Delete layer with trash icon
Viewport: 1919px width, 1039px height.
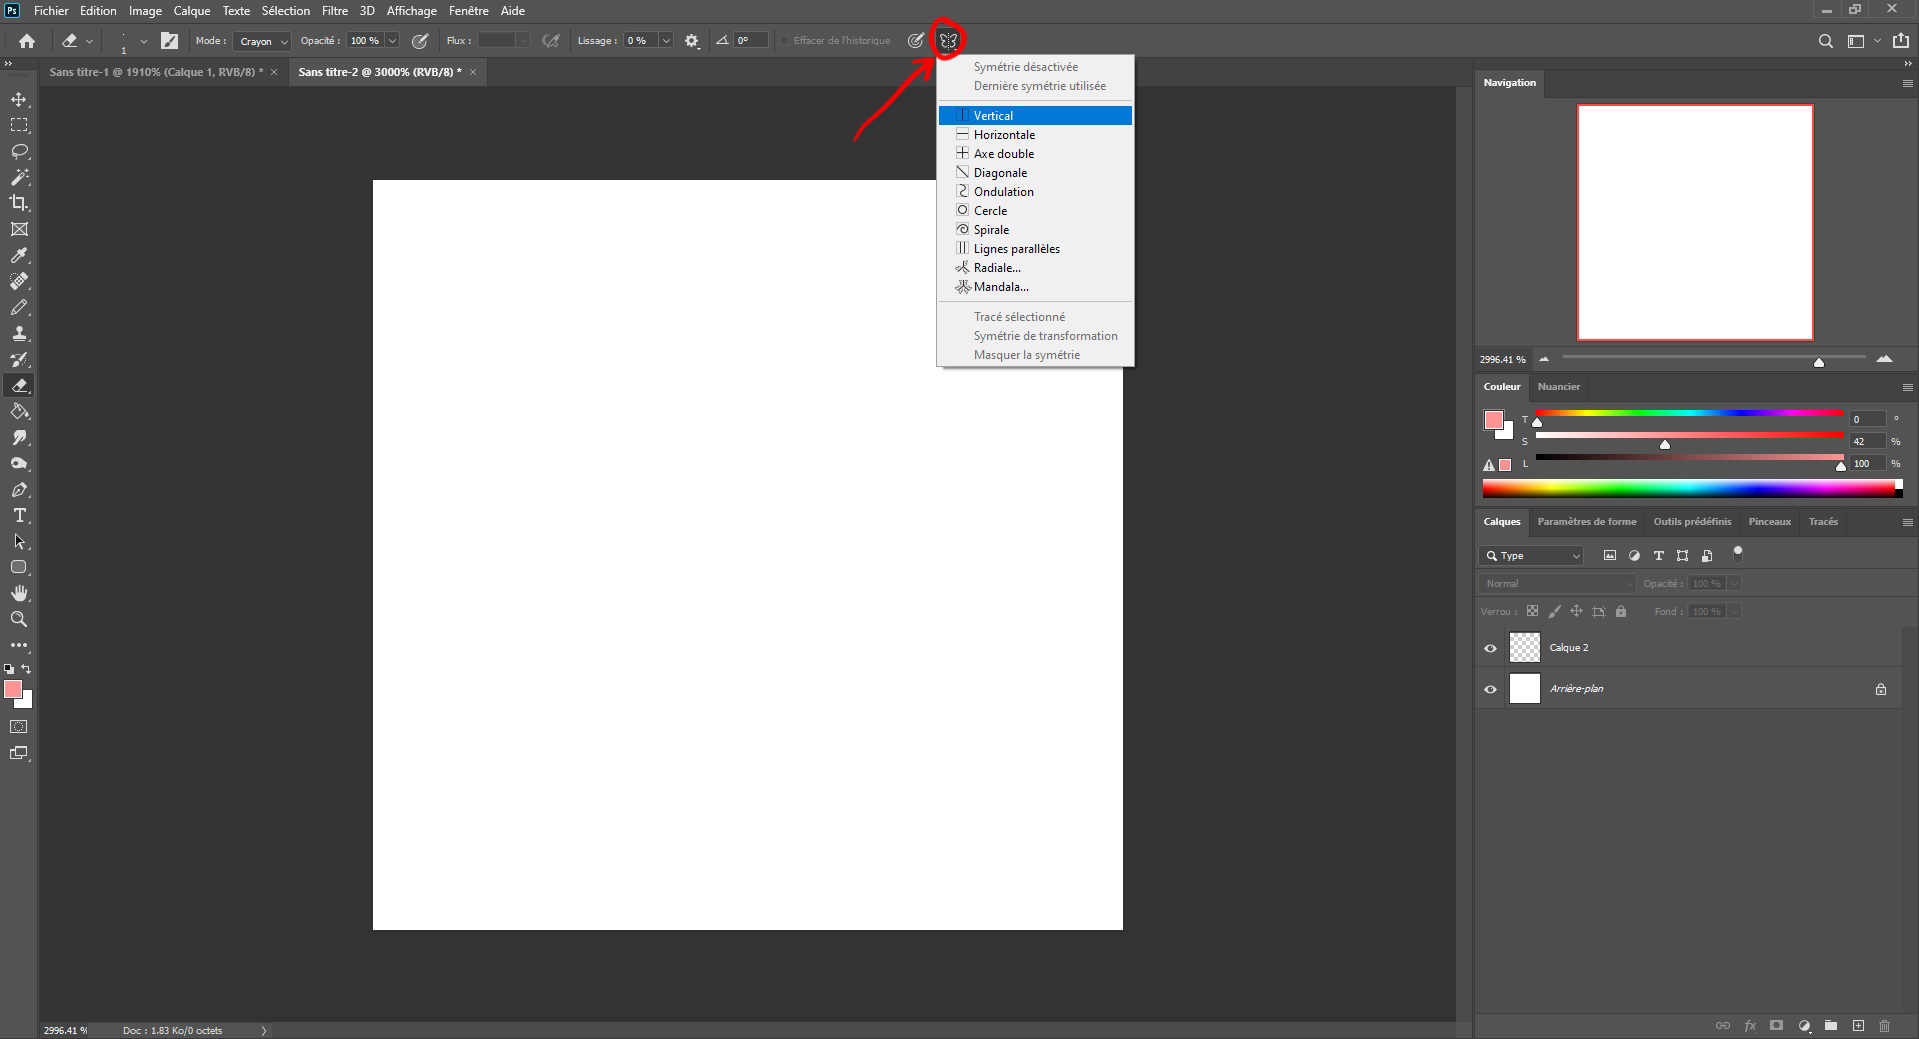(x=1884, y=1026)
